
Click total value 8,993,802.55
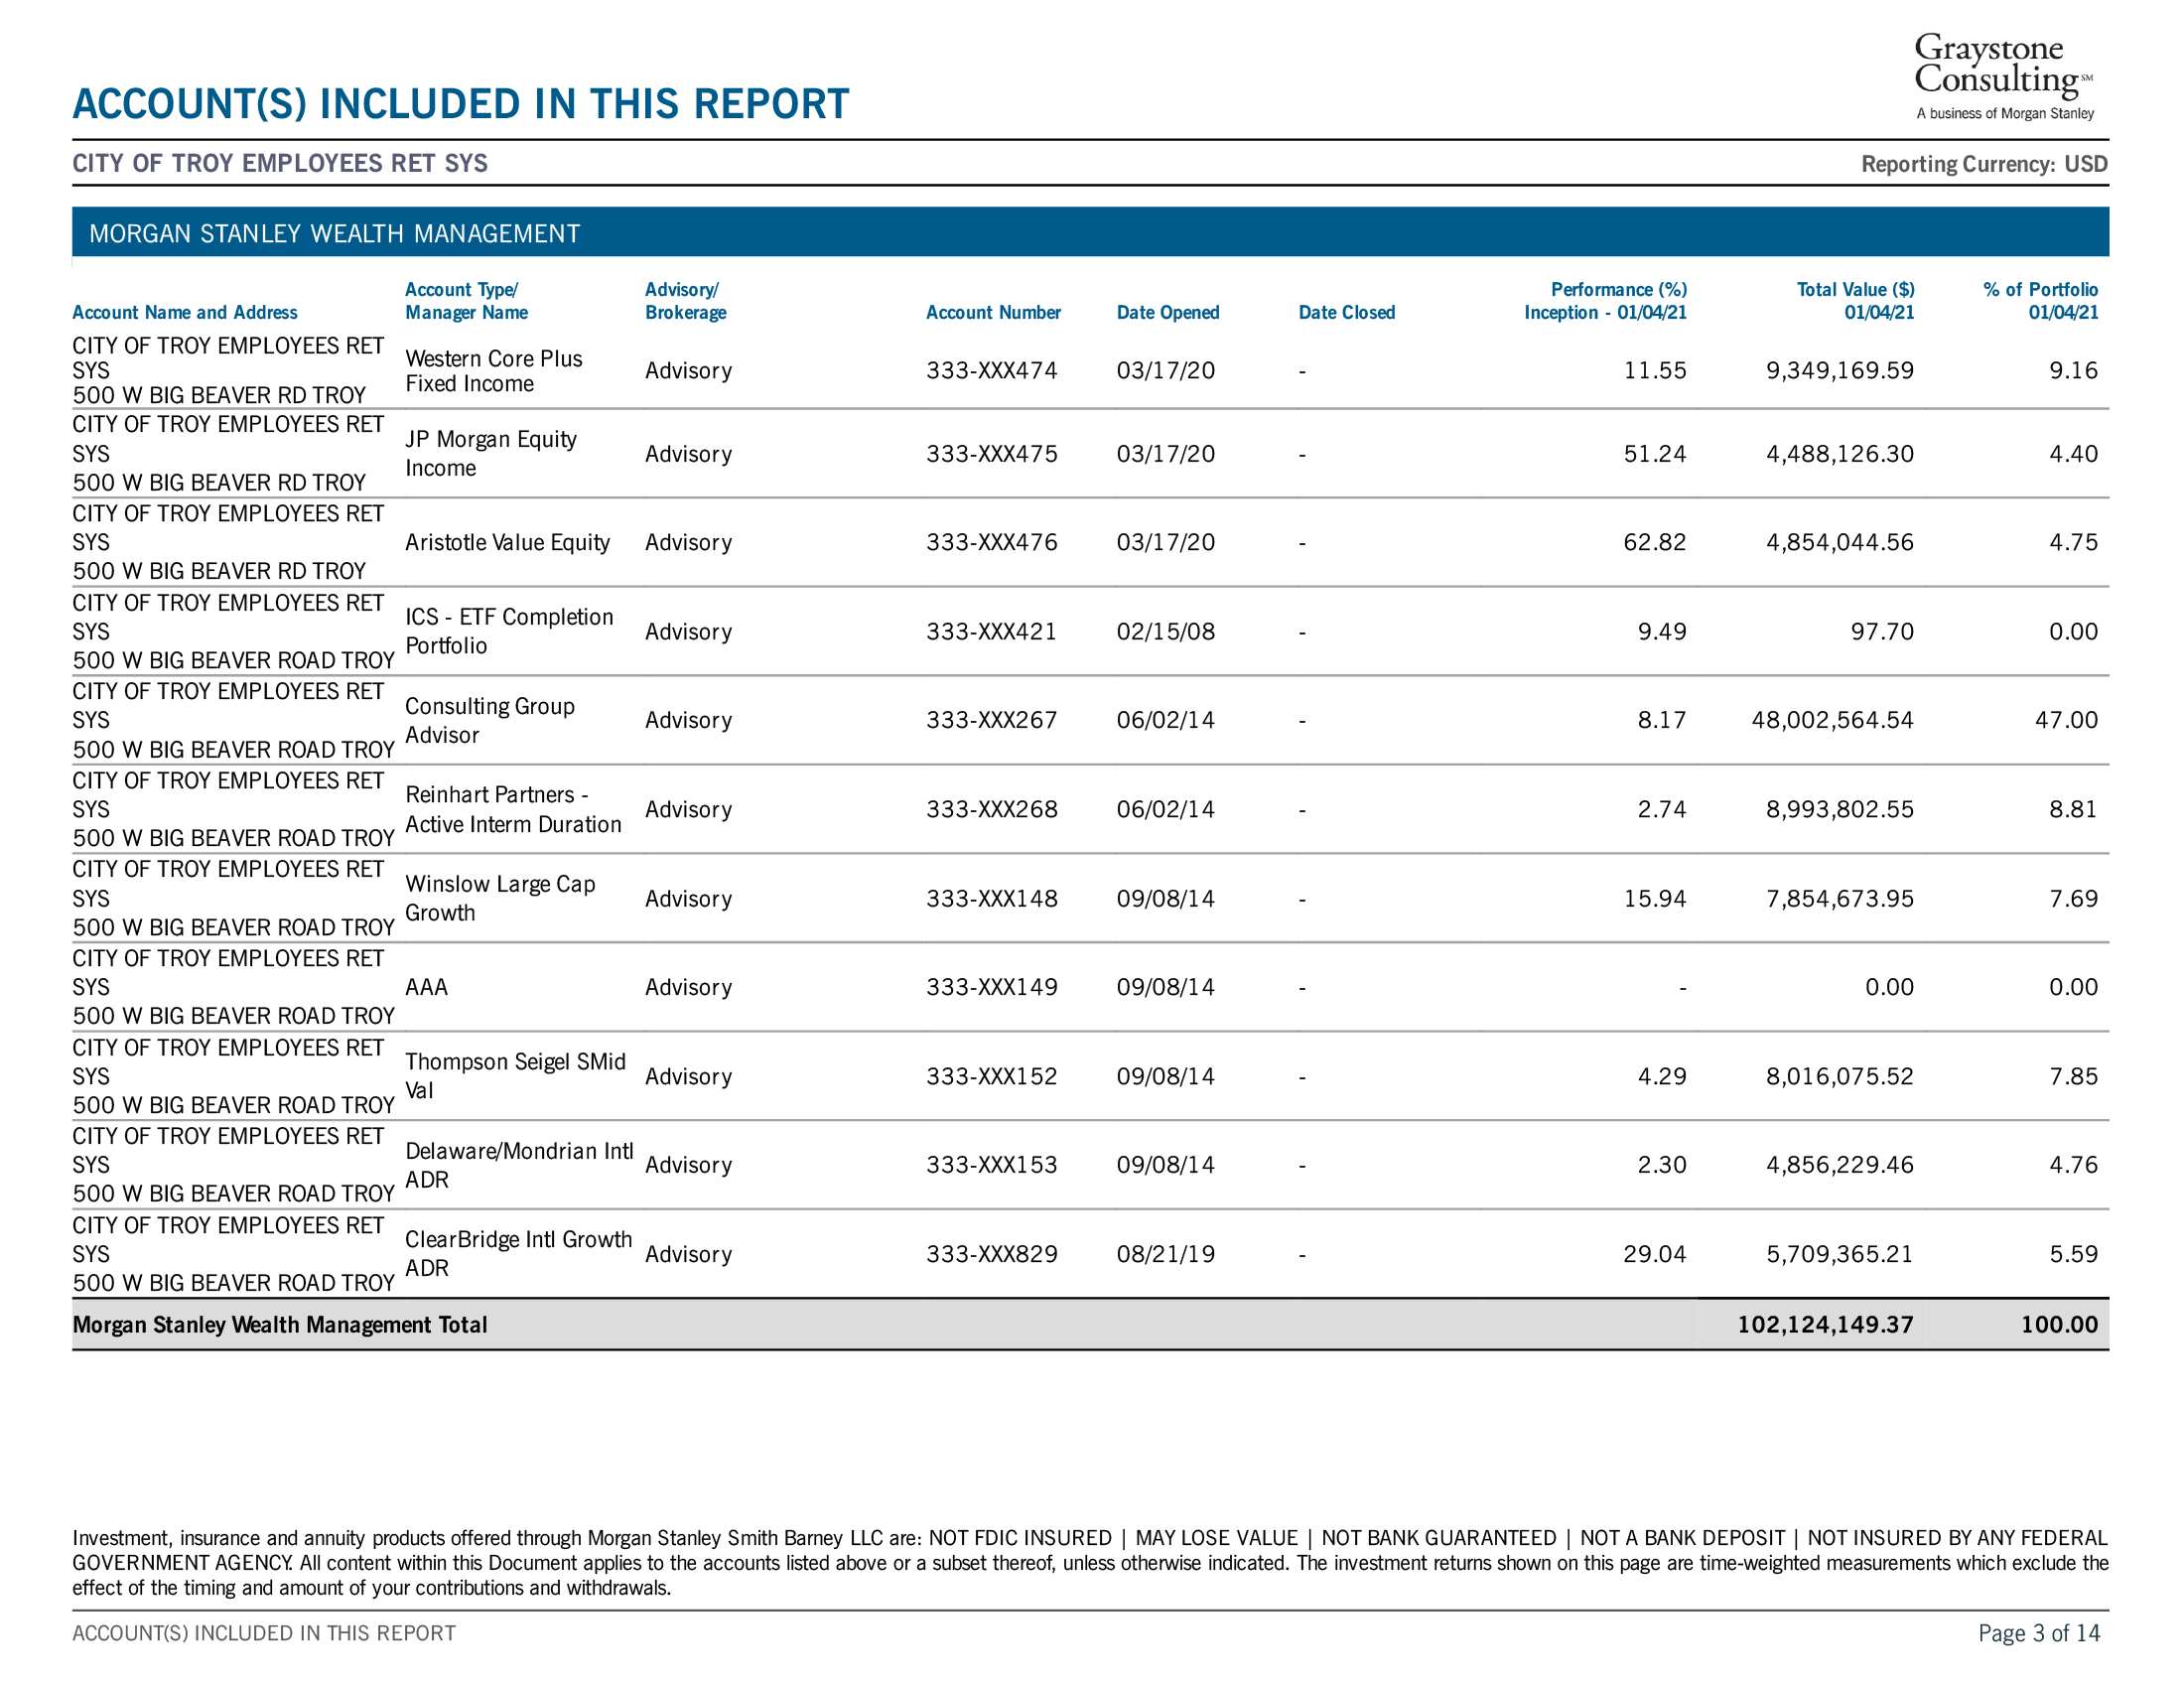click(x=1840, y=809)
